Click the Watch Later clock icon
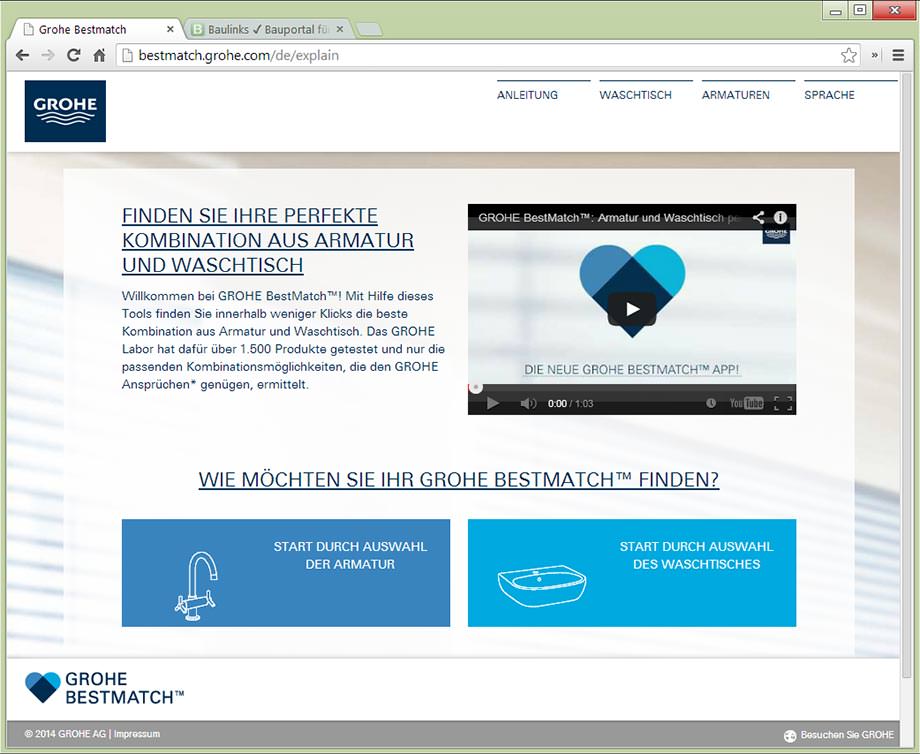The image size is (920, 754). click(711, 403)
